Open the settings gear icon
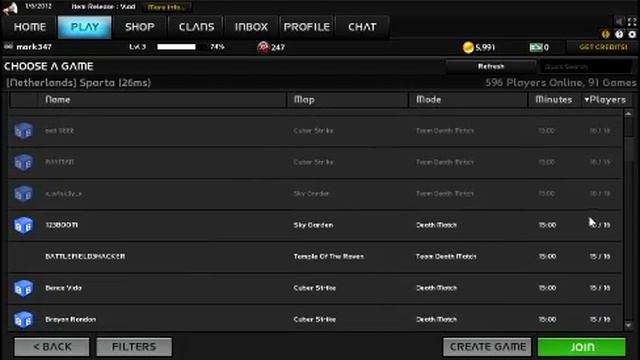Viewport: 640px width, 360px height. (632, 34)
